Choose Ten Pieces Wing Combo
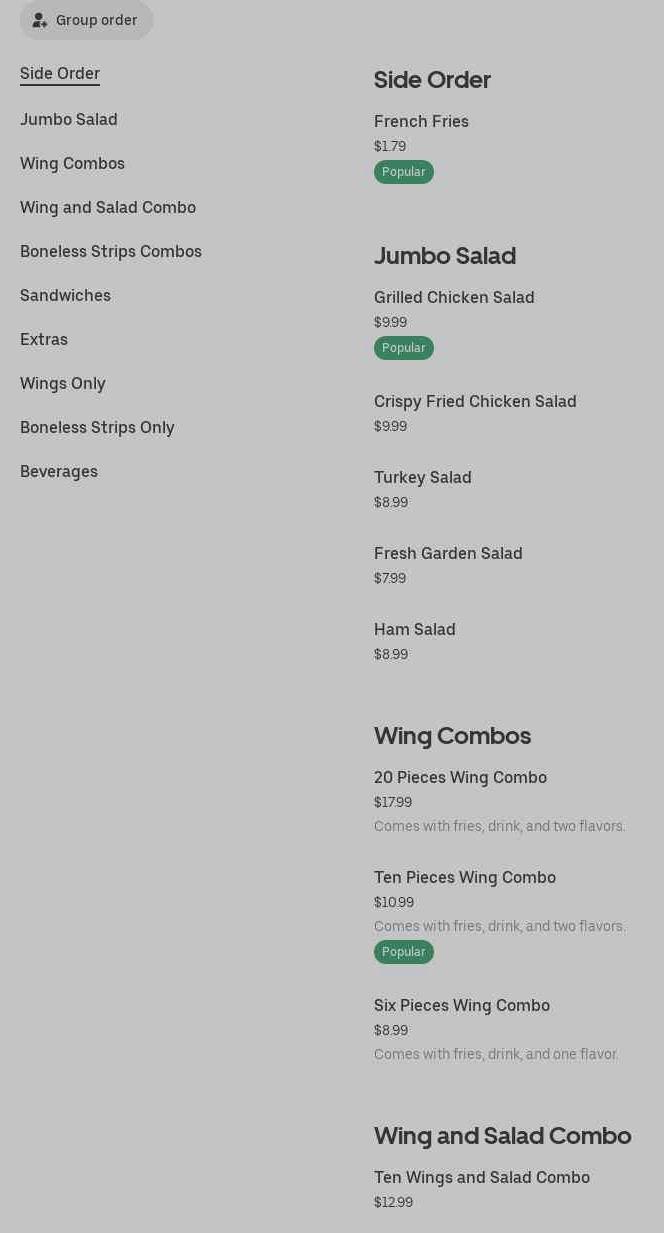Image resolution: width=664 pixels, height=1233 pixels. [465, 878]
